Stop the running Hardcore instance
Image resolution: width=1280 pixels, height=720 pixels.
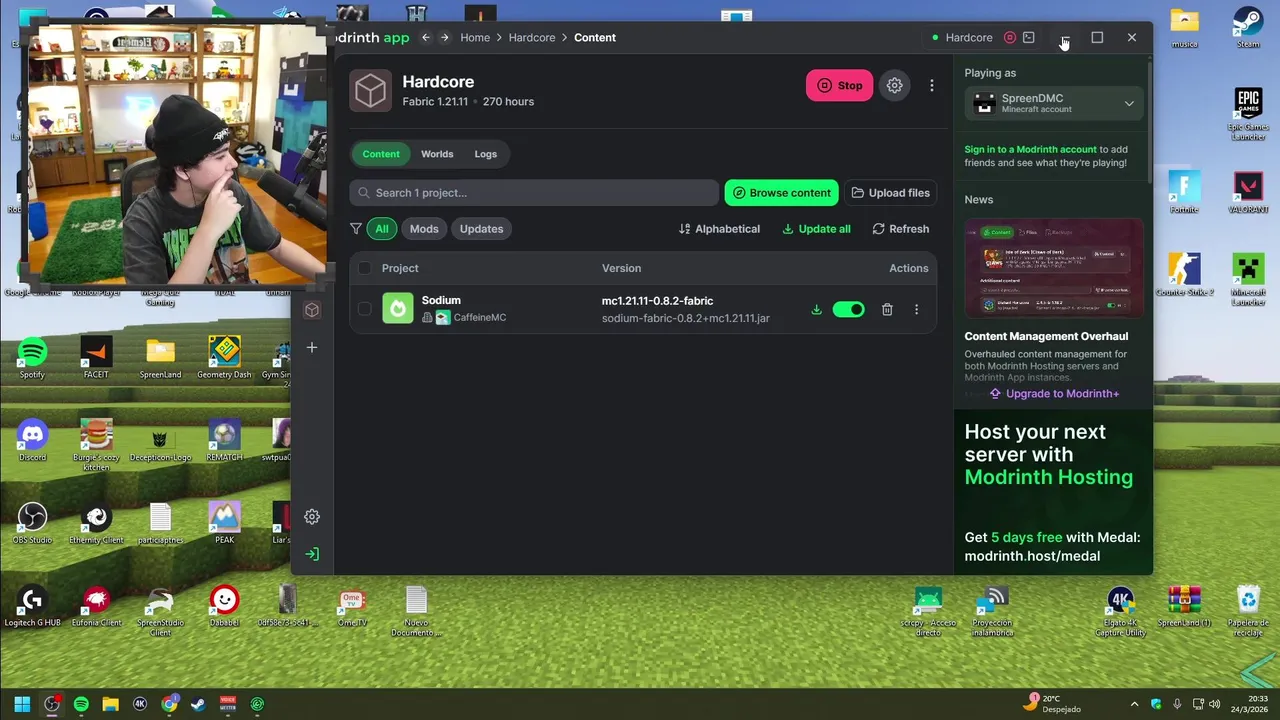coord(839,86)
